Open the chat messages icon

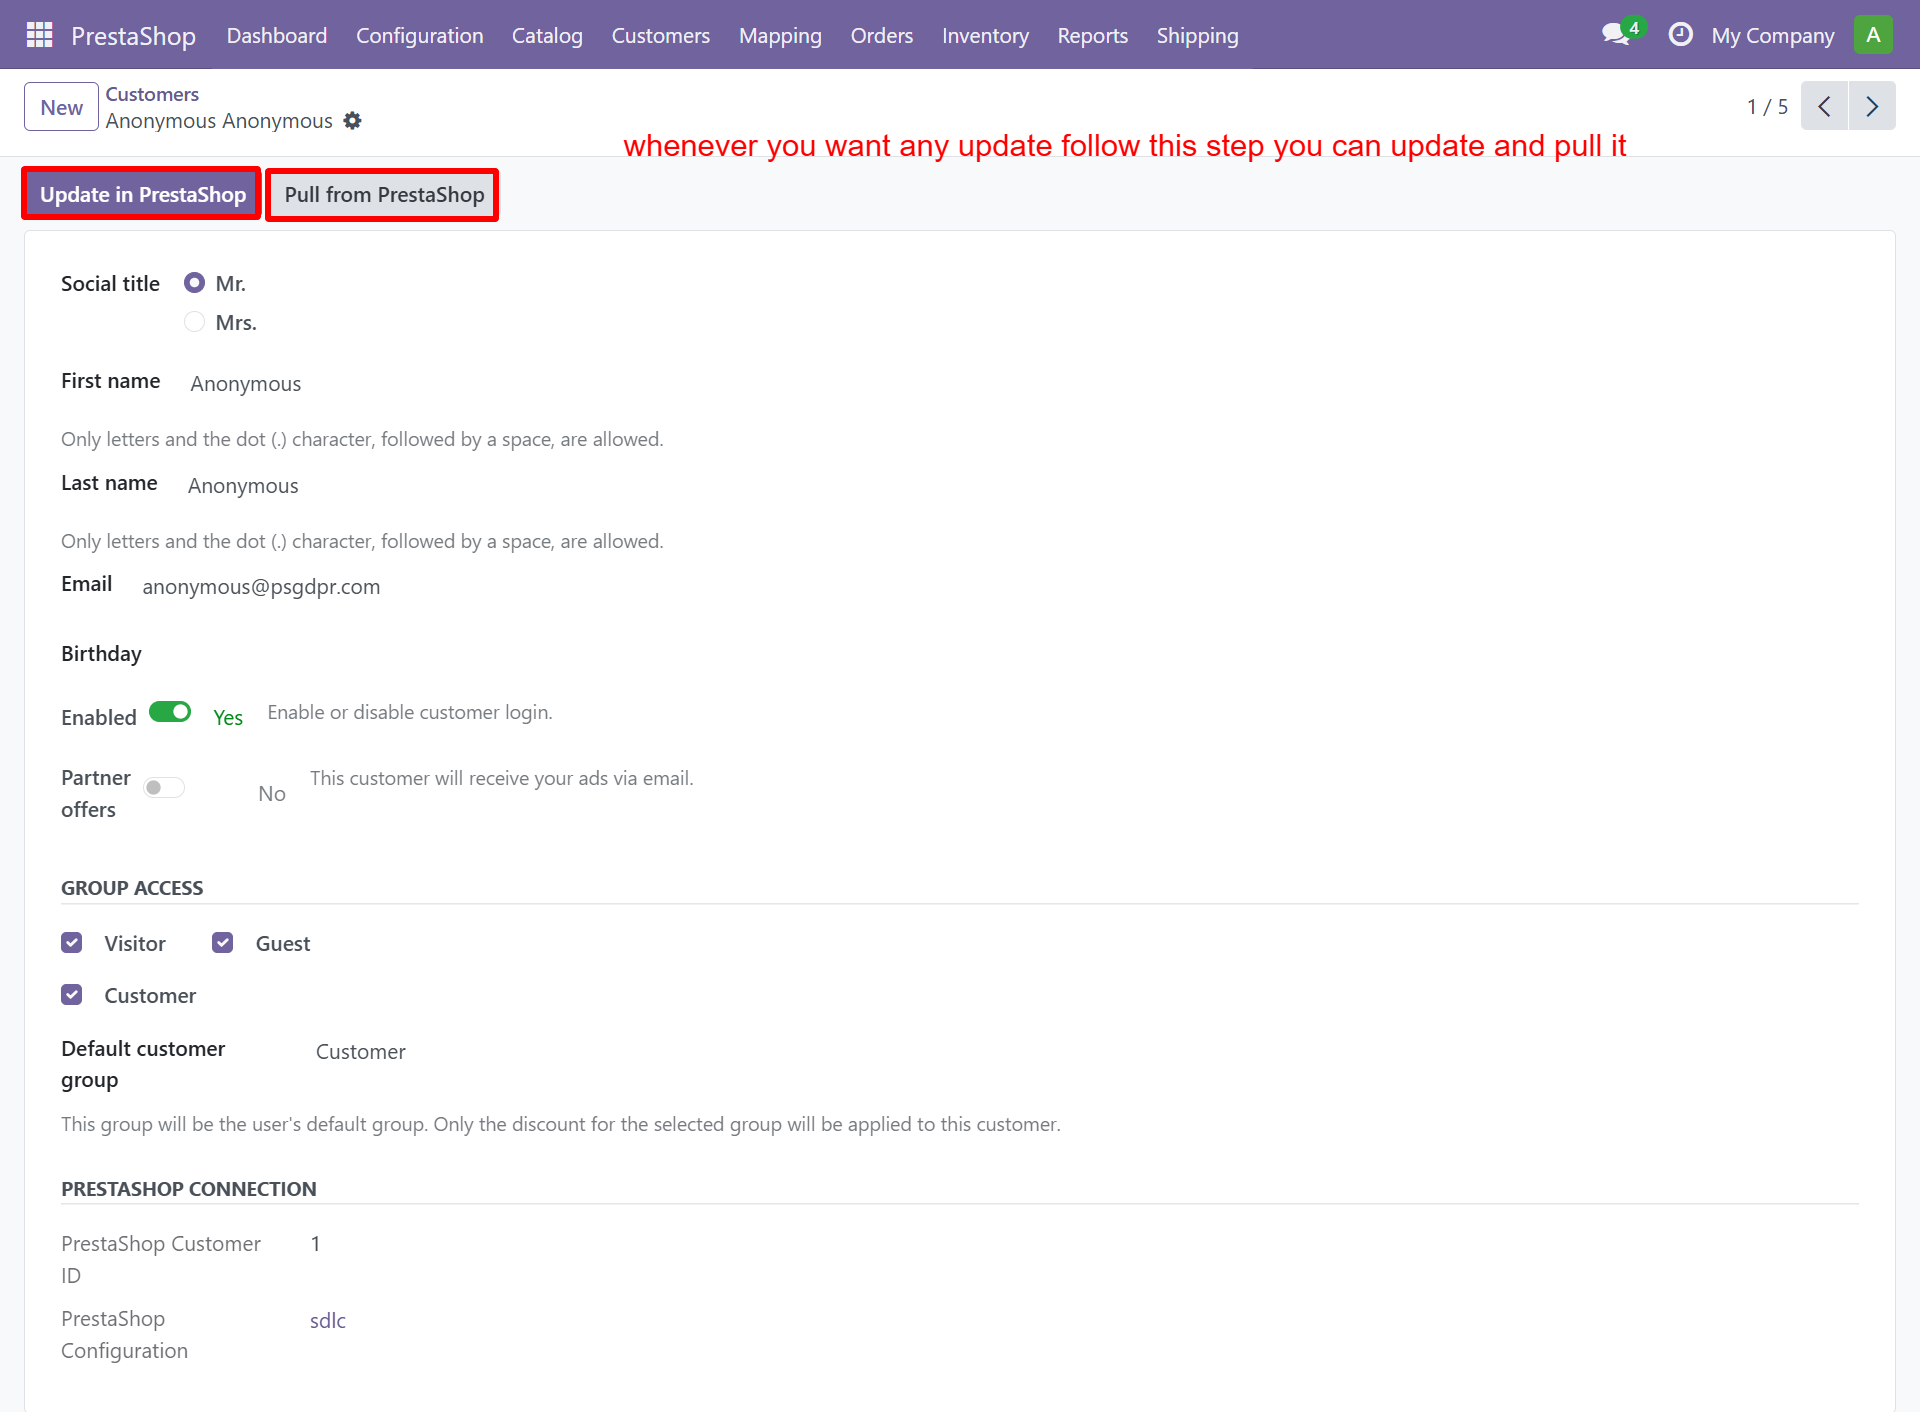(1616, 35)
